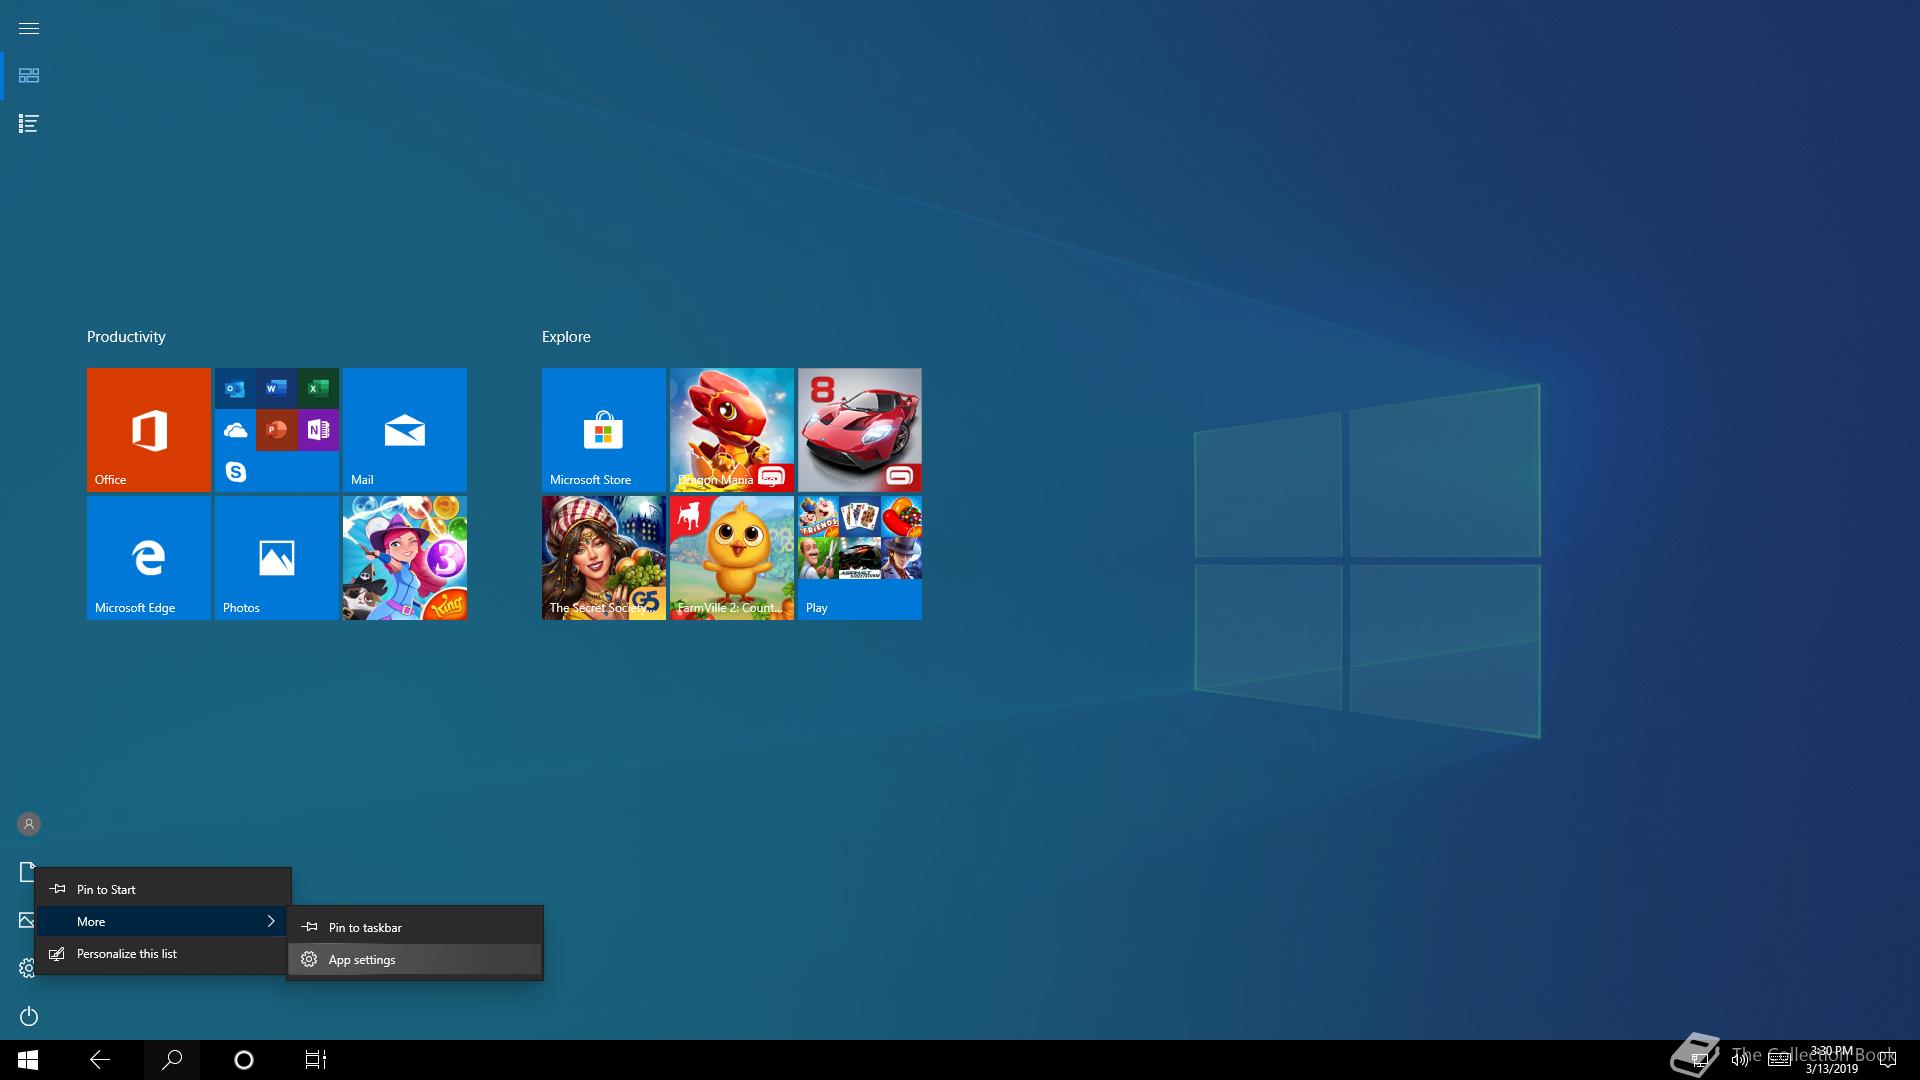The width and height of the screenshot is (1920, 1080).
Task: Open the Excel small tile
Action: point(319,388)
